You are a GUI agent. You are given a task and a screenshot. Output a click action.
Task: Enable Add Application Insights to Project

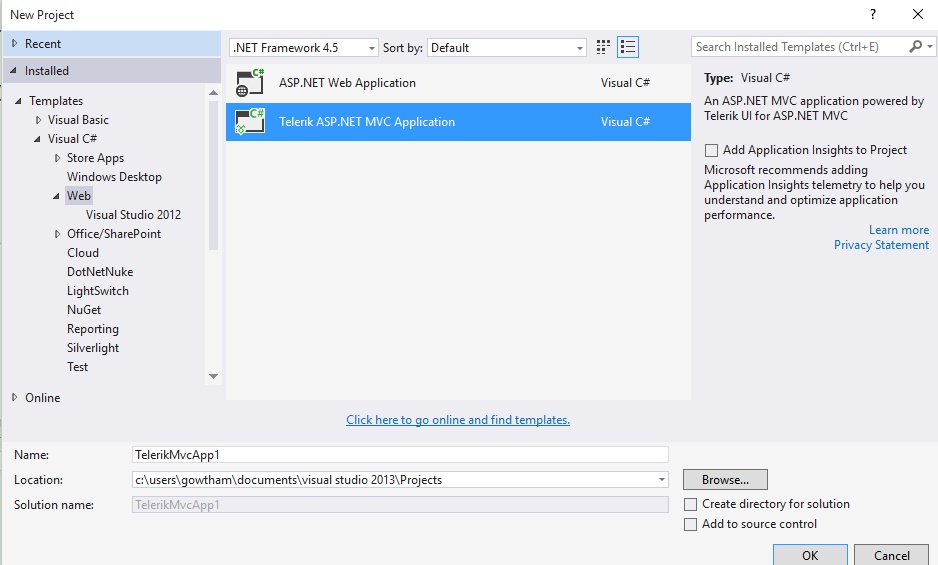tap(711, 150)
